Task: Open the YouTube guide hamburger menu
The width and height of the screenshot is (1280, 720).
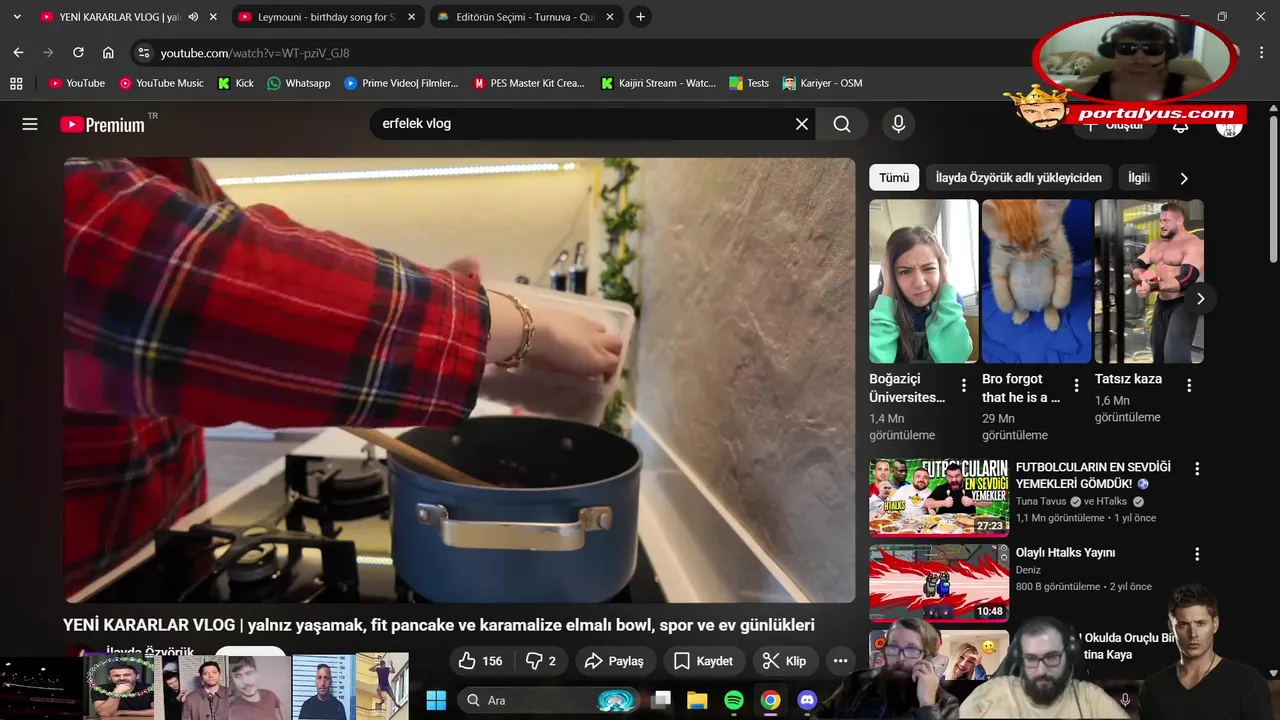Action: (30, 124)
